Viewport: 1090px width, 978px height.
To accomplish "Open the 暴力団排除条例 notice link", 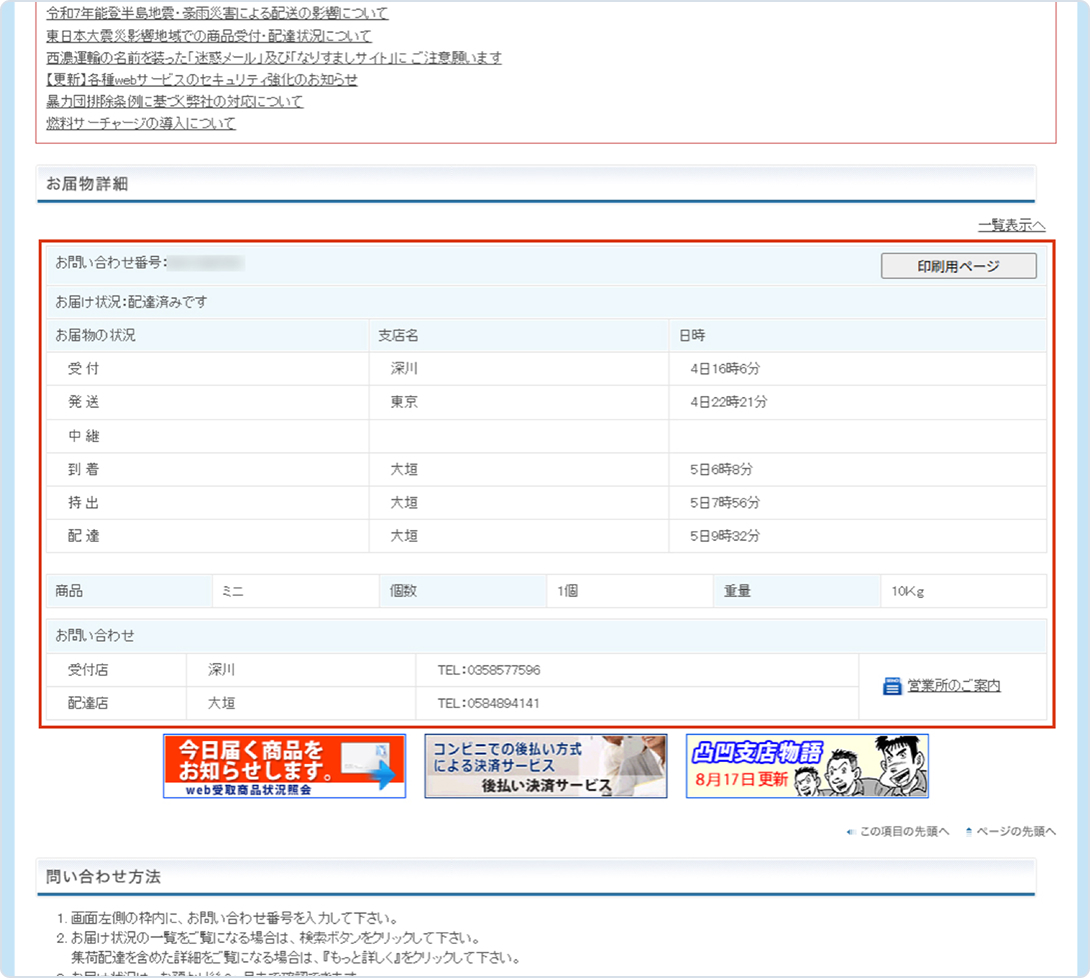I will tap(174, 101).
